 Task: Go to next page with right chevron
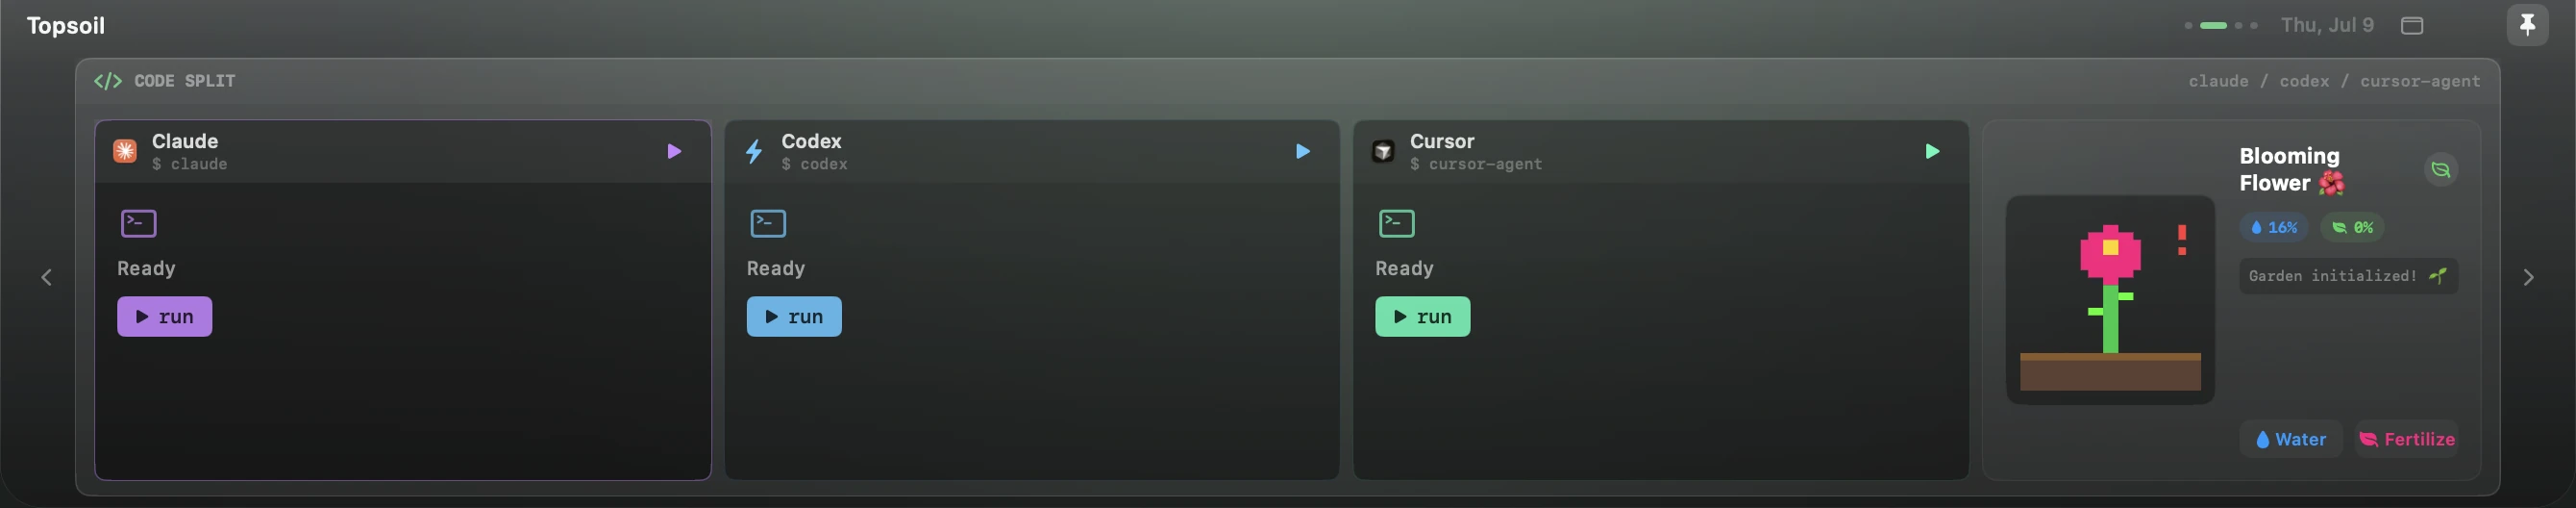[x=2528, y=277]
